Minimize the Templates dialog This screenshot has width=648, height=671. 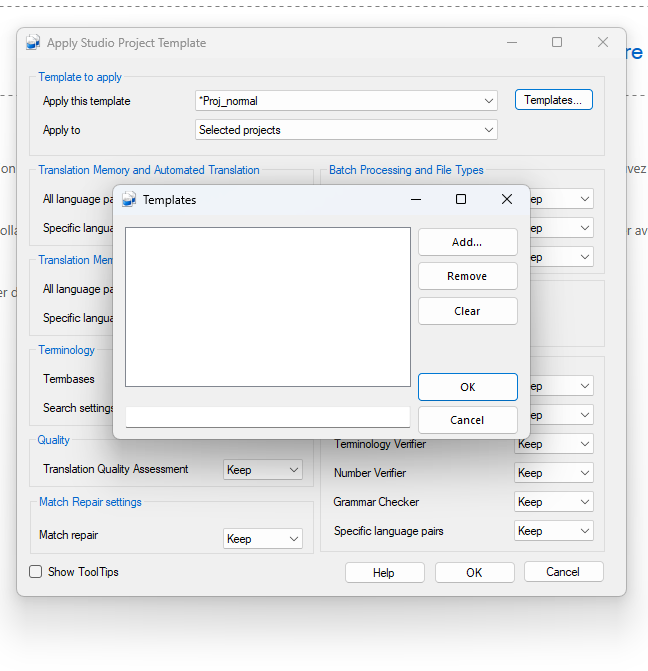[416, 199]
